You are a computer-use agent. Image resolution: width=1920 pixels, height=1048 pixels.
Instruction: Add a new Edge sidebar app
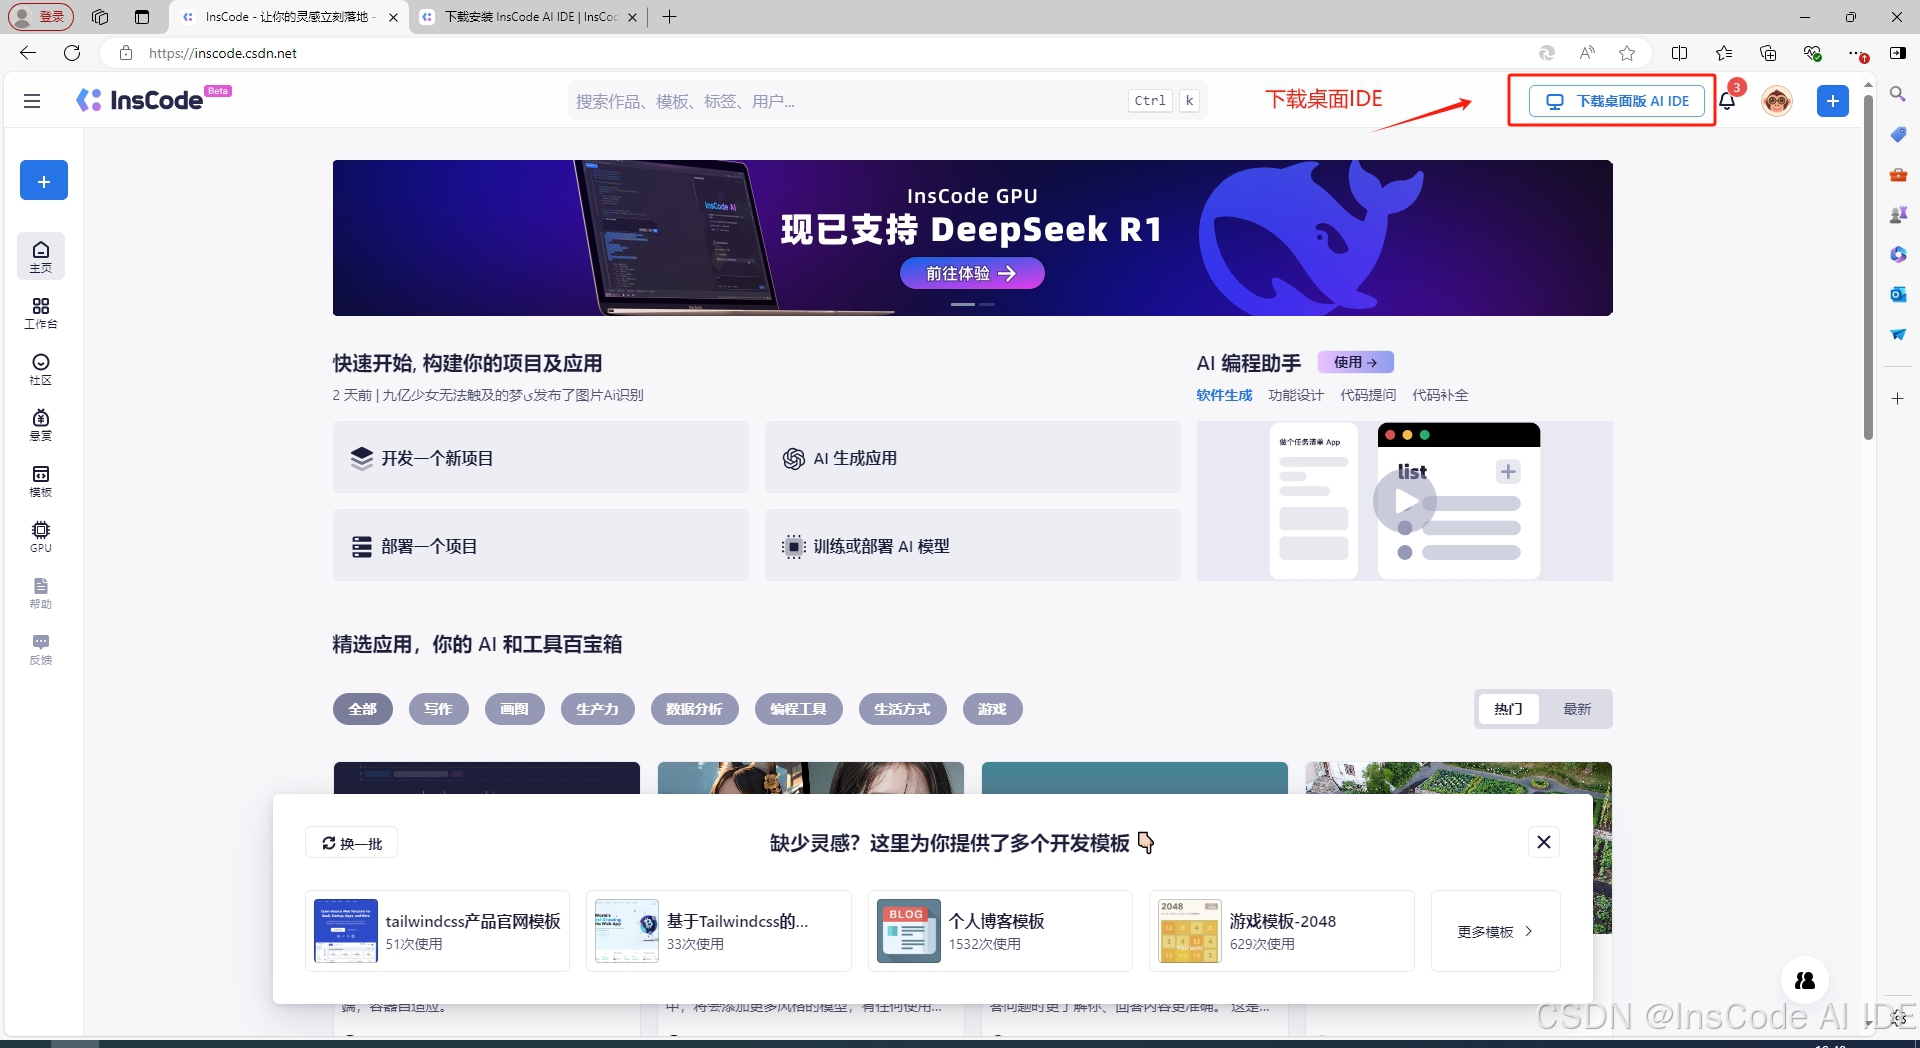point(1898,398)
